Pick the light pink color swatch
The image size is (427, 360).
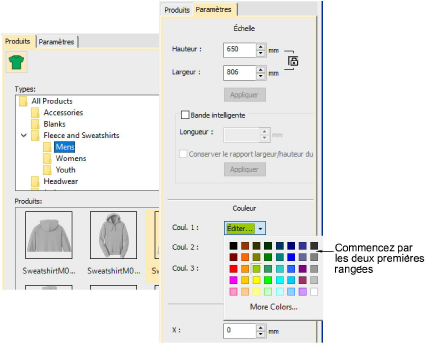click(x=233, y=292)
